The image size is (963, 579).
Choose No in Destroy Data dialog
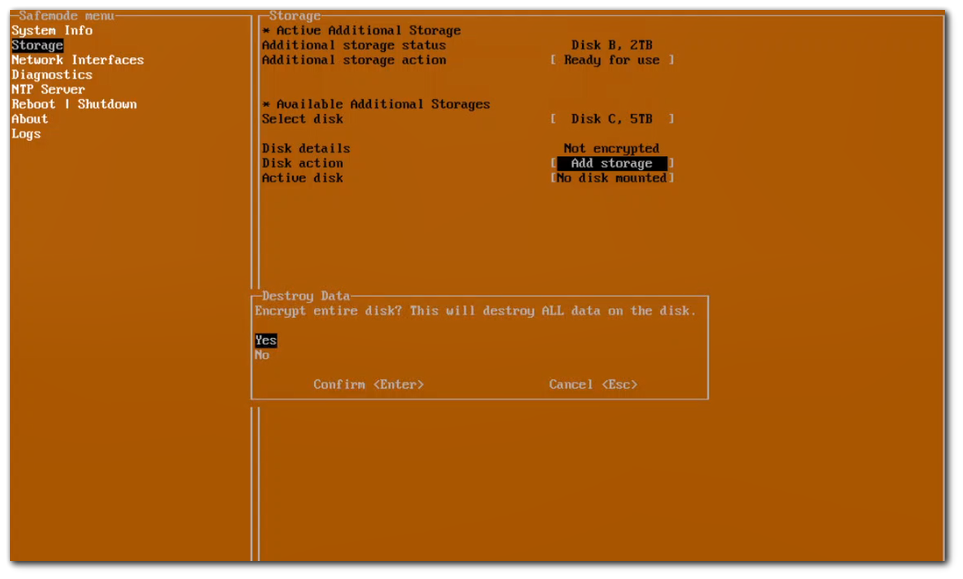tap(262, 355)
